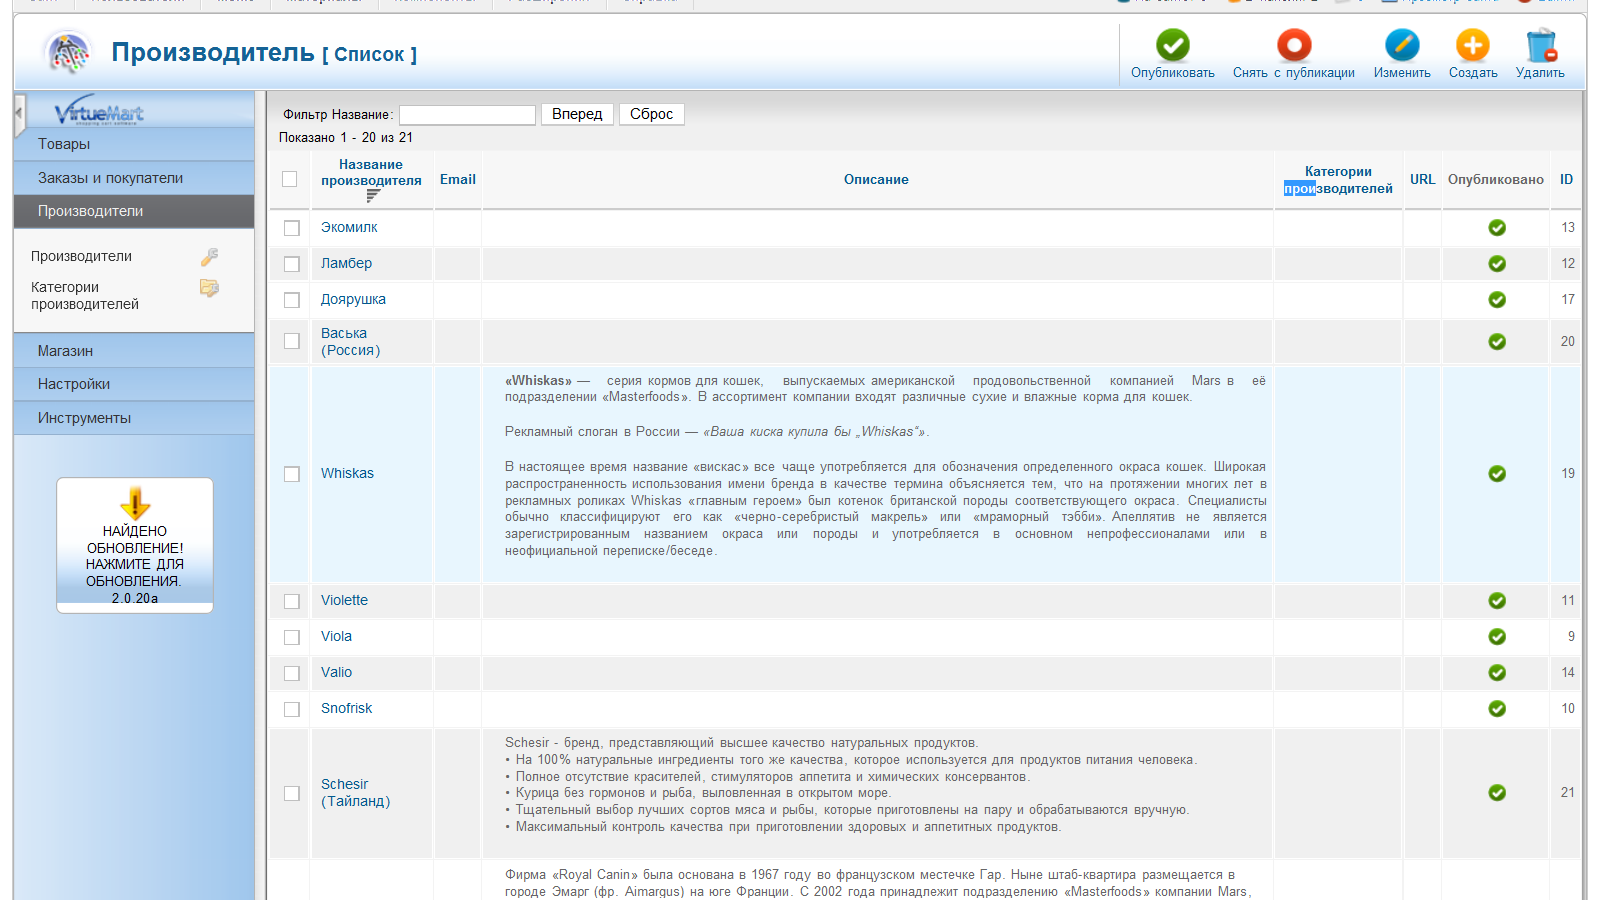
Task: Expand the Настройки sidebar section
Action: 134,384
